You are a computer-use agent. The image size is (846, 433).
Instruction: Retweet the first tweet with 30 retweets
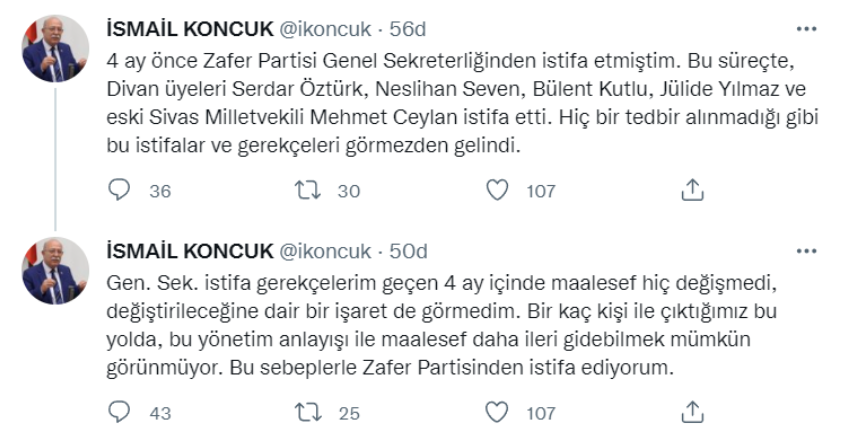pos(311,189)
